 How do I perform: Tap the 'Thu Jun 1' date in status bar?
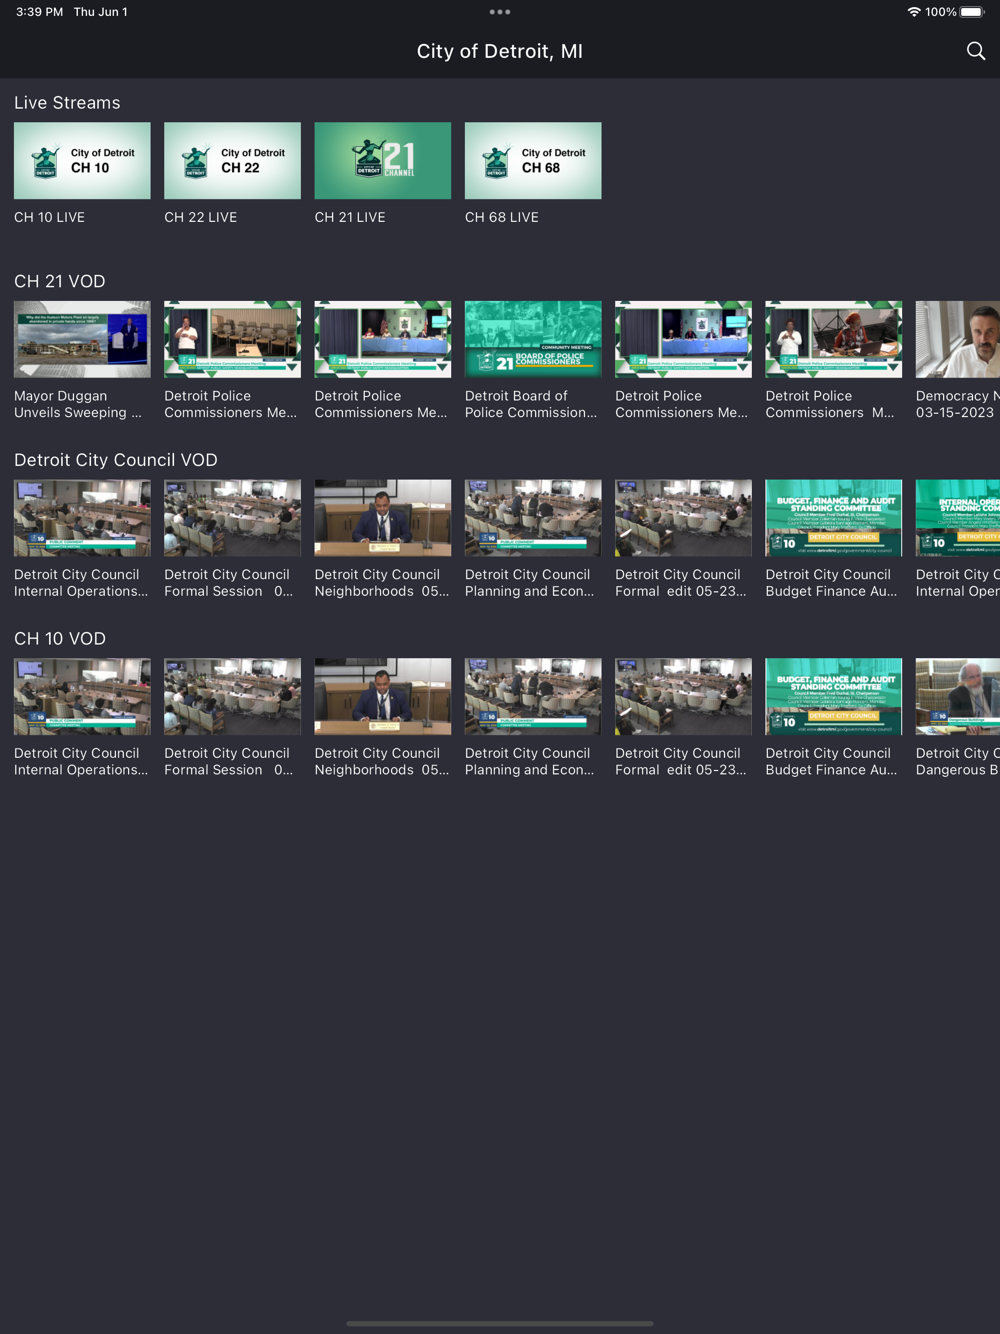pyautogui.click(x=100, y=12)
